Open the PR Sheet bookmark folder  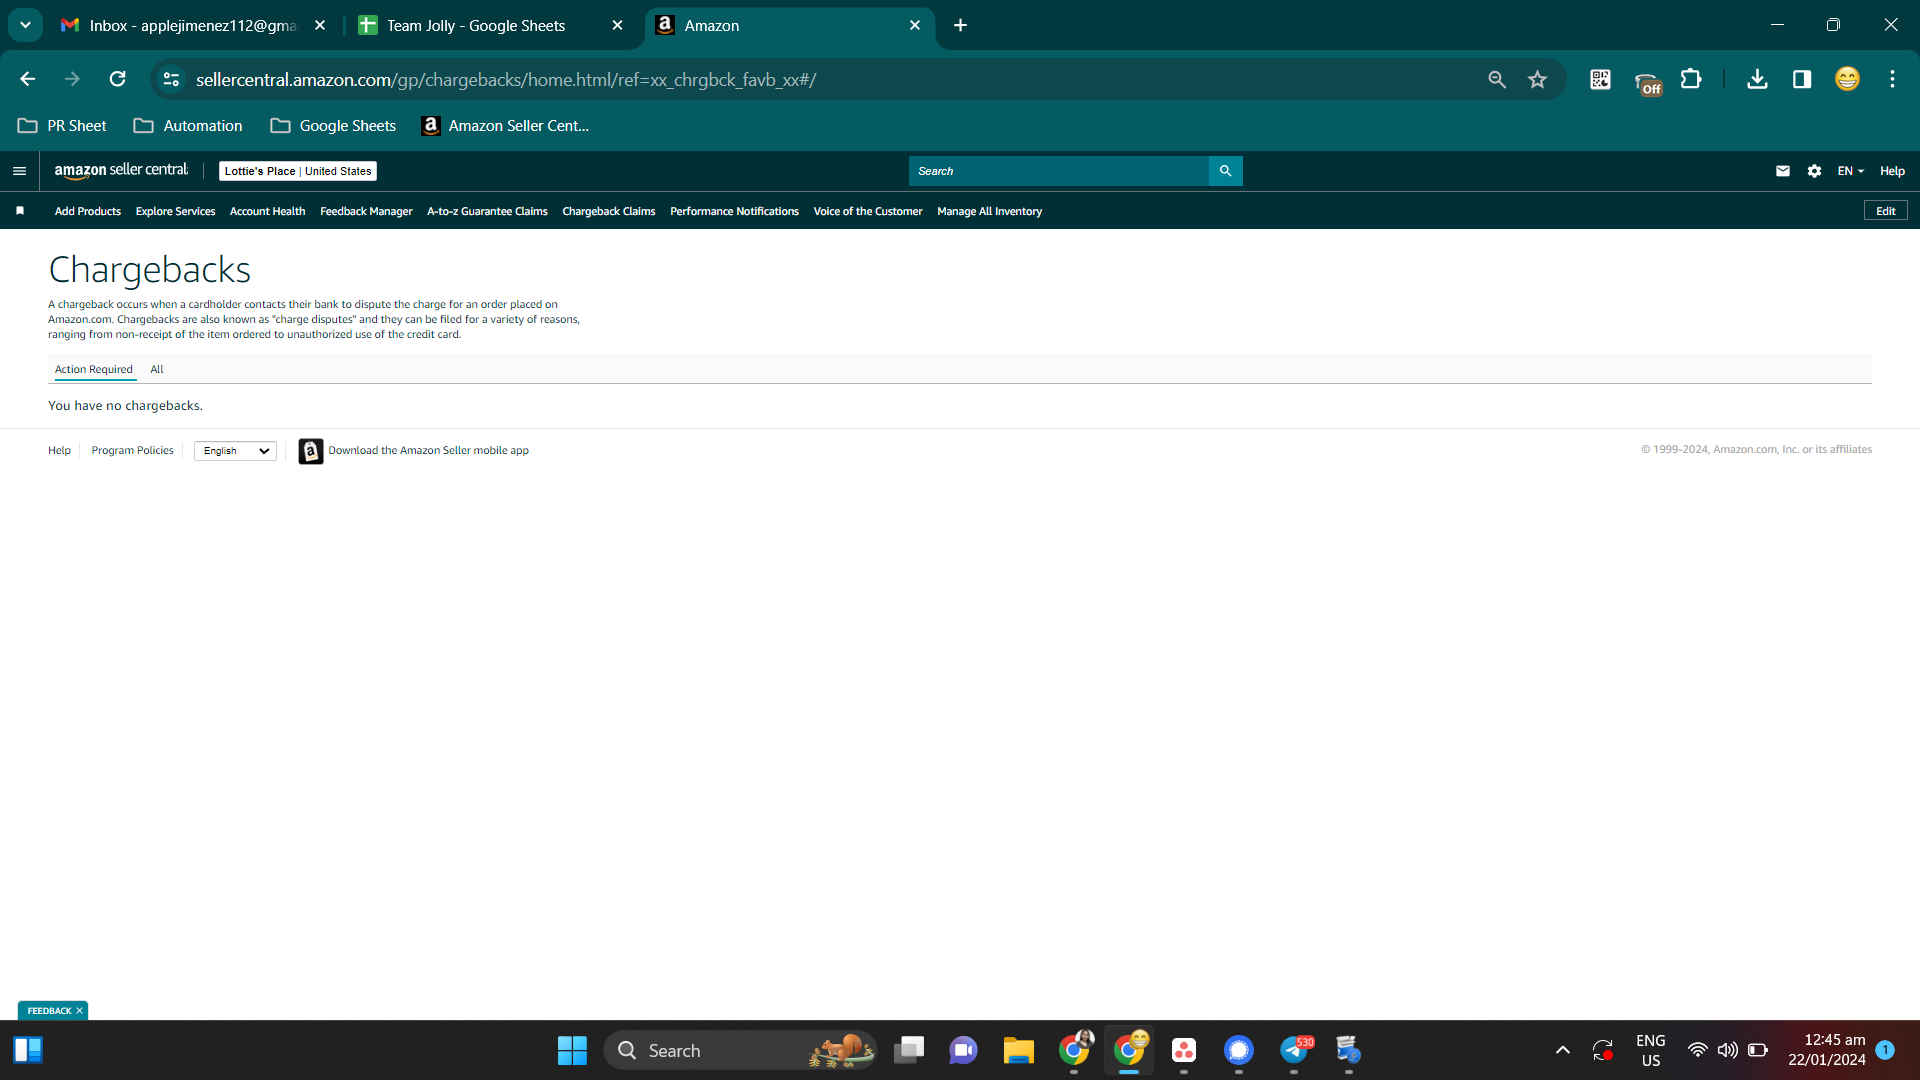(62, 126)
